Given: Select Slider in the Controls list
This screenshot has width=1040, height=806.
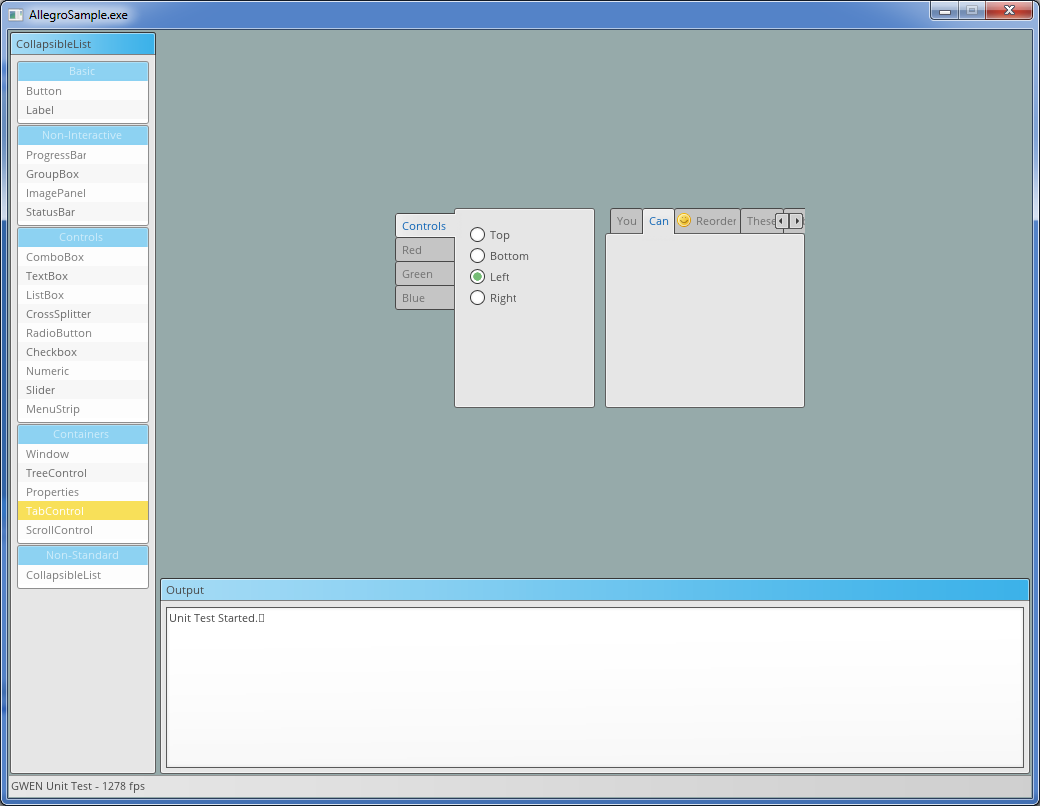Looking at the screenshot, I should coord(41,390).
